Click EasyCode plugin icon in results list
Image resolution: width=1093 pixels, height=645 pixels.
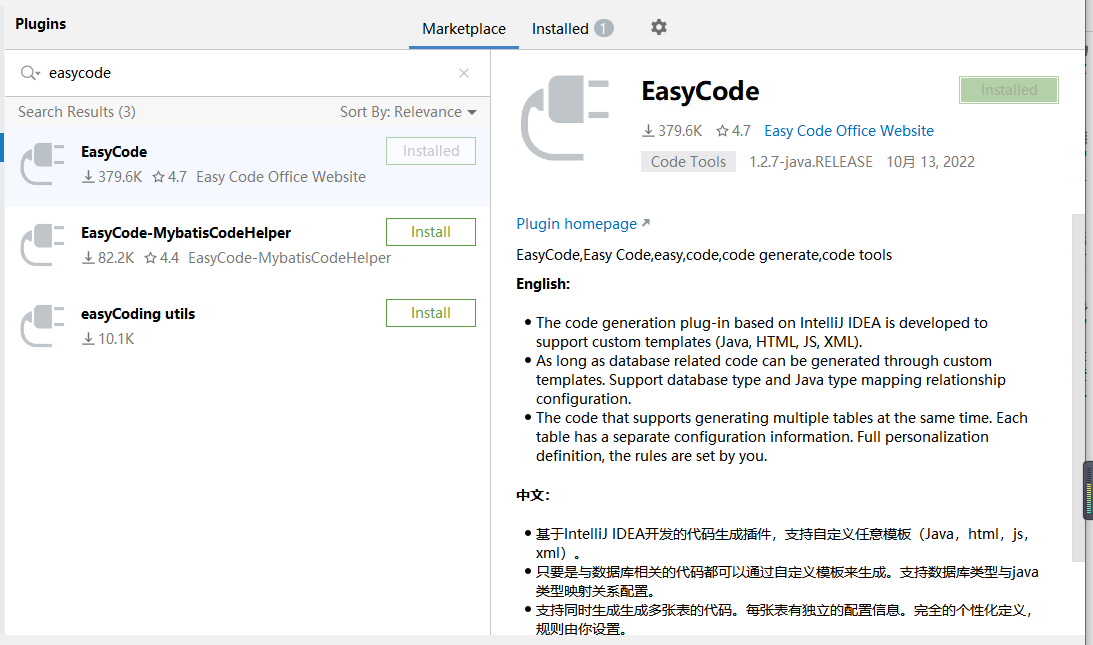point(43,164)
